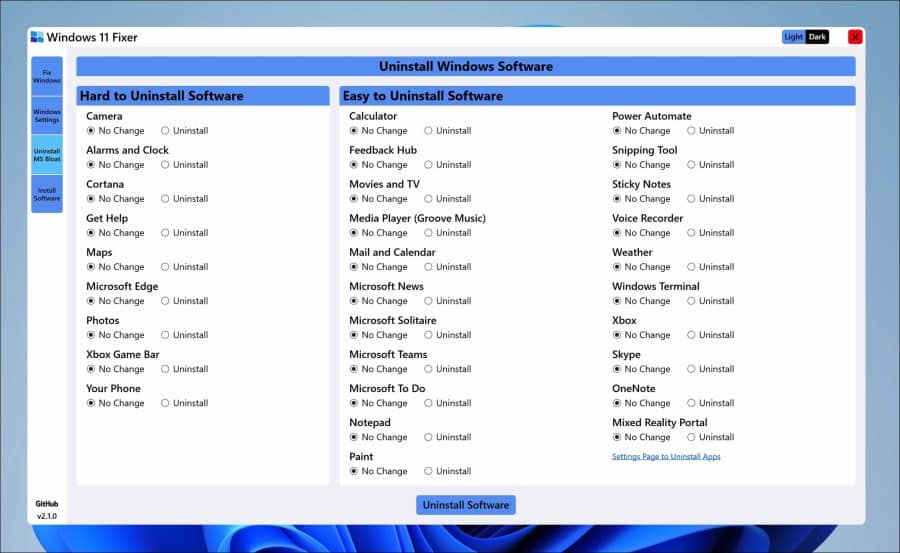This screenshot has width=900, height=553.
Task: Select Uninstall for Mail and Calendar
Action: coord(448,266)
